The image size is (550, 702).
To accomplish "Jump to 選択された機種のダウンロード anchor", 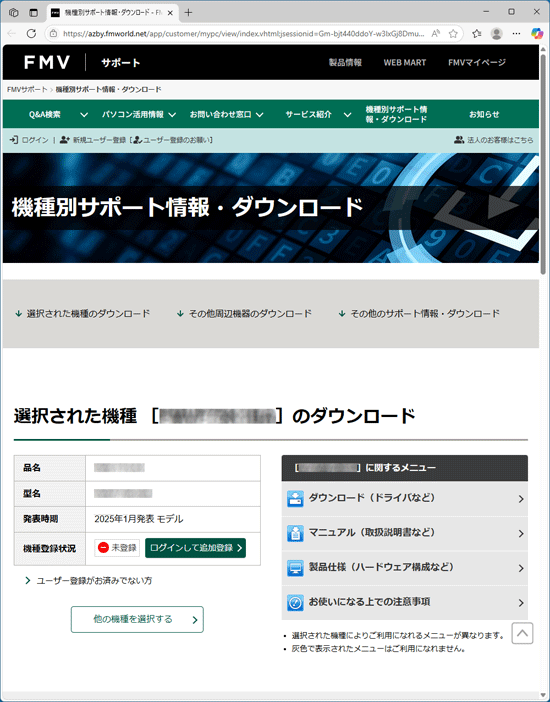I will click(x=88, y=314).
